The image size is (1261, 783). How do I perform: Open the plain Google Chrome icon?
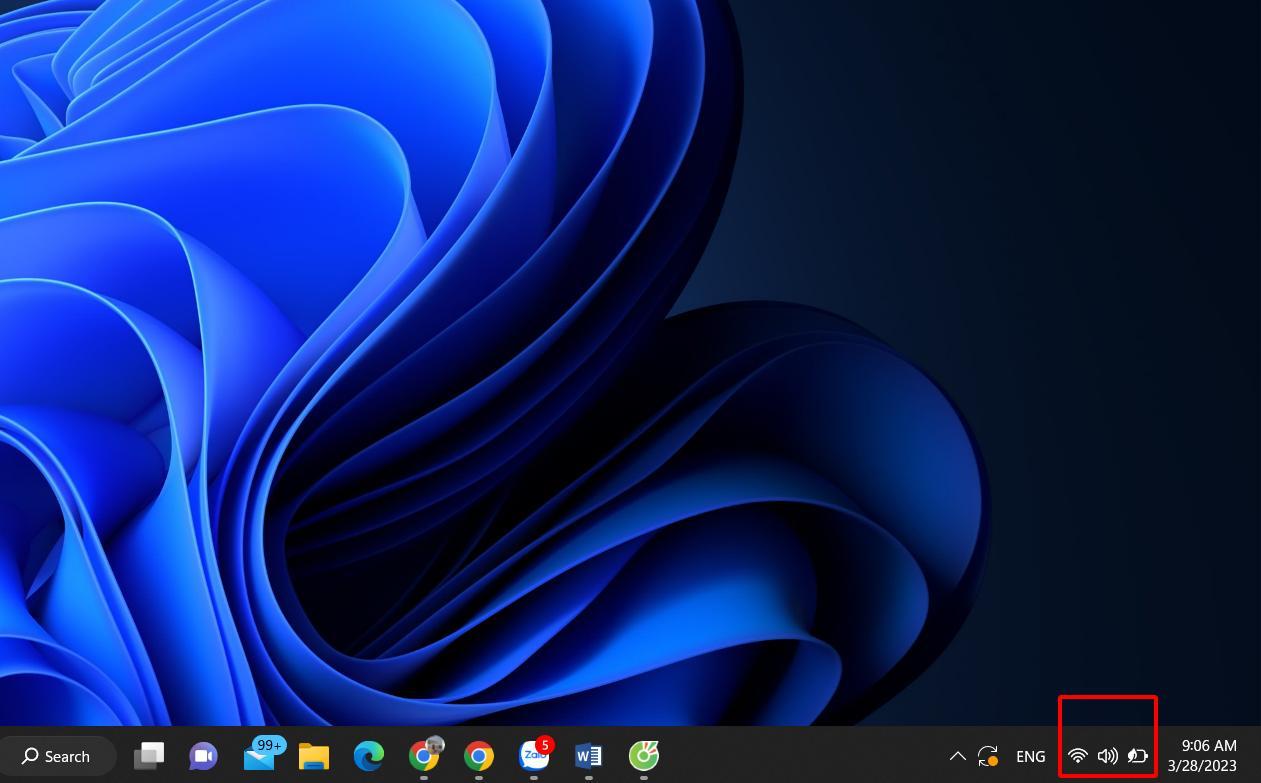click(479, 756)
